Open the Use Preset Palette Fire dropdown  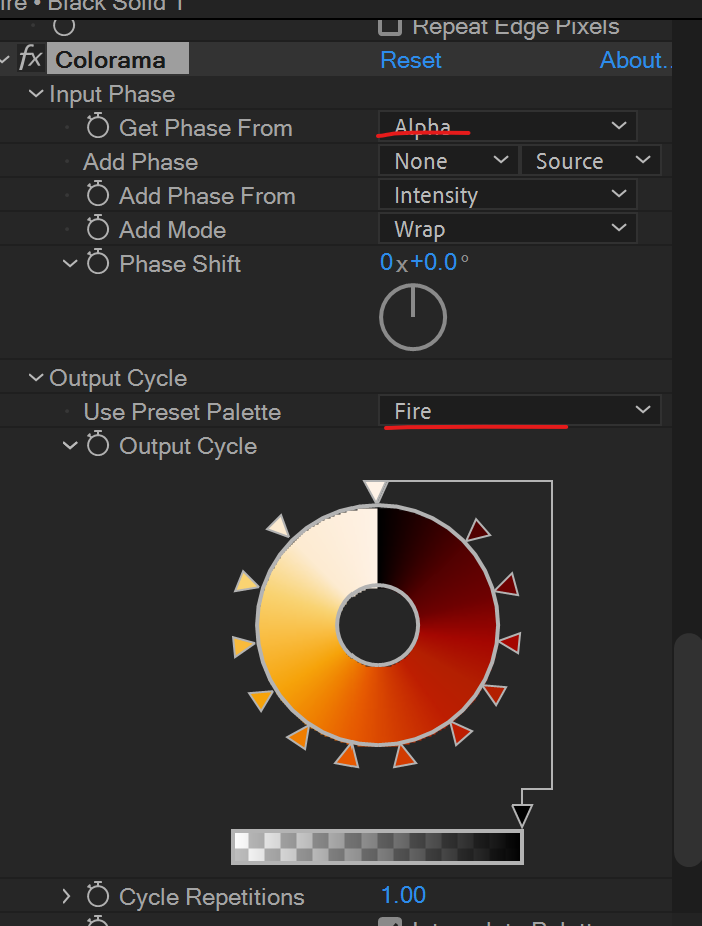519,411
